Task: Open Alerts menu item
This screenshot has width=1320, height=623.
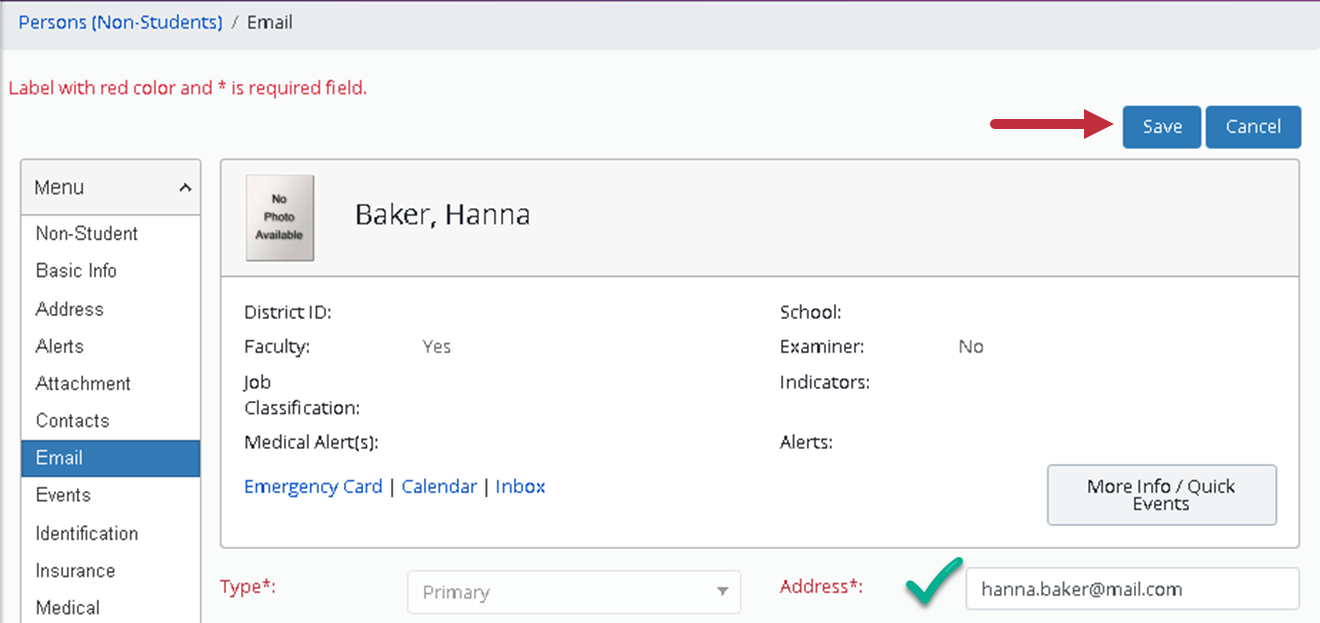Action: (60, 346)
